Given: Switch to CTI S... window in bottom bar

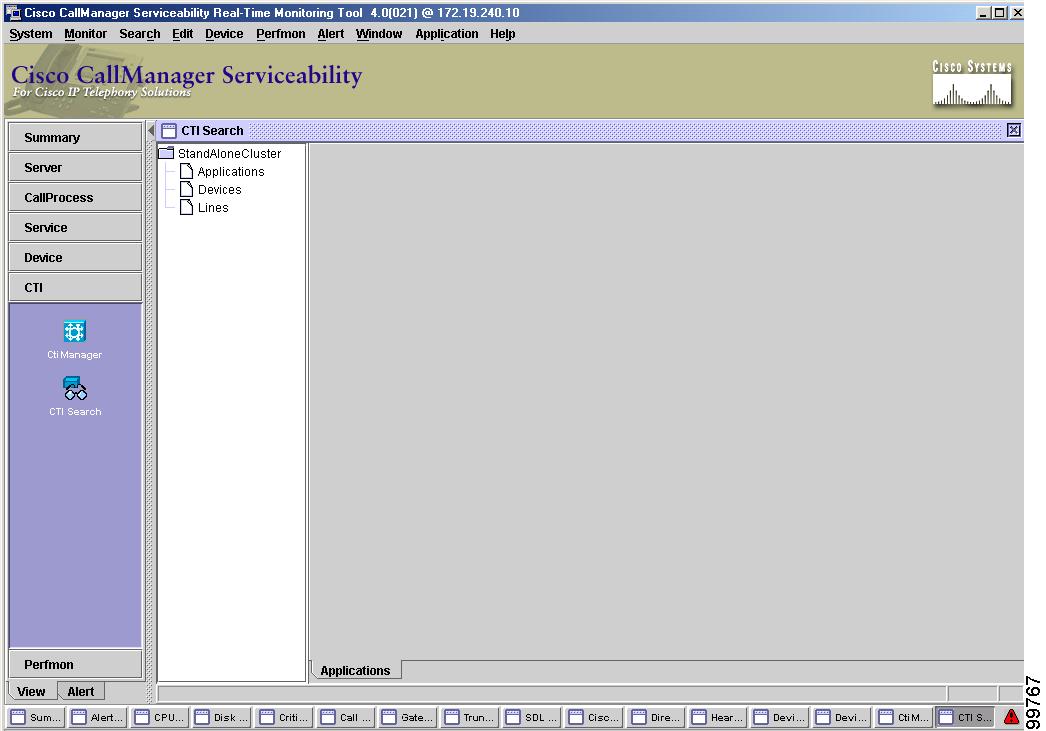Looking at the screenshot, I should [x=965, y=718].
